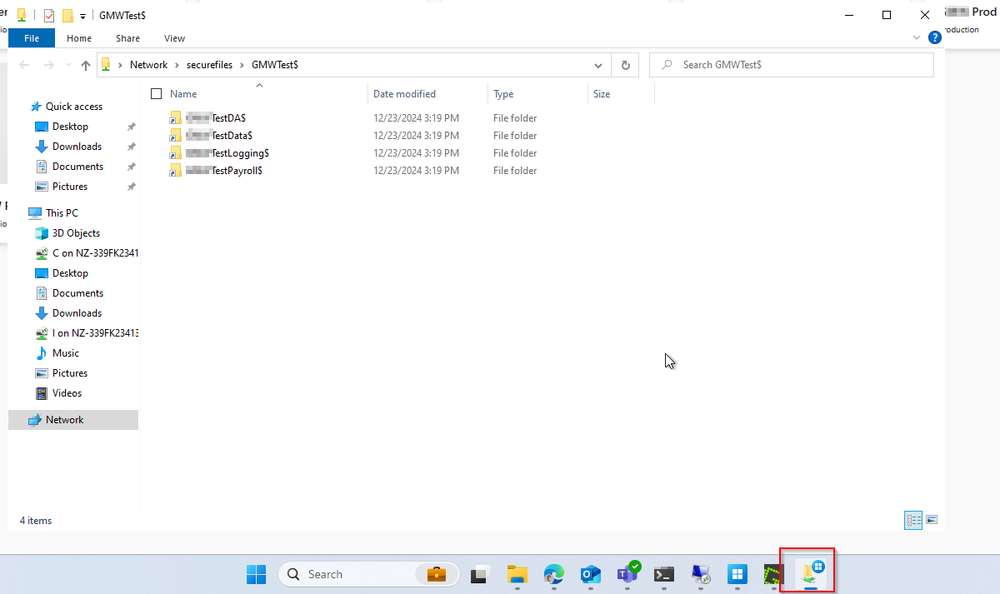Expand the address bar history dropdown
The image size is (1000, 594).
click(x=599, y=65)
